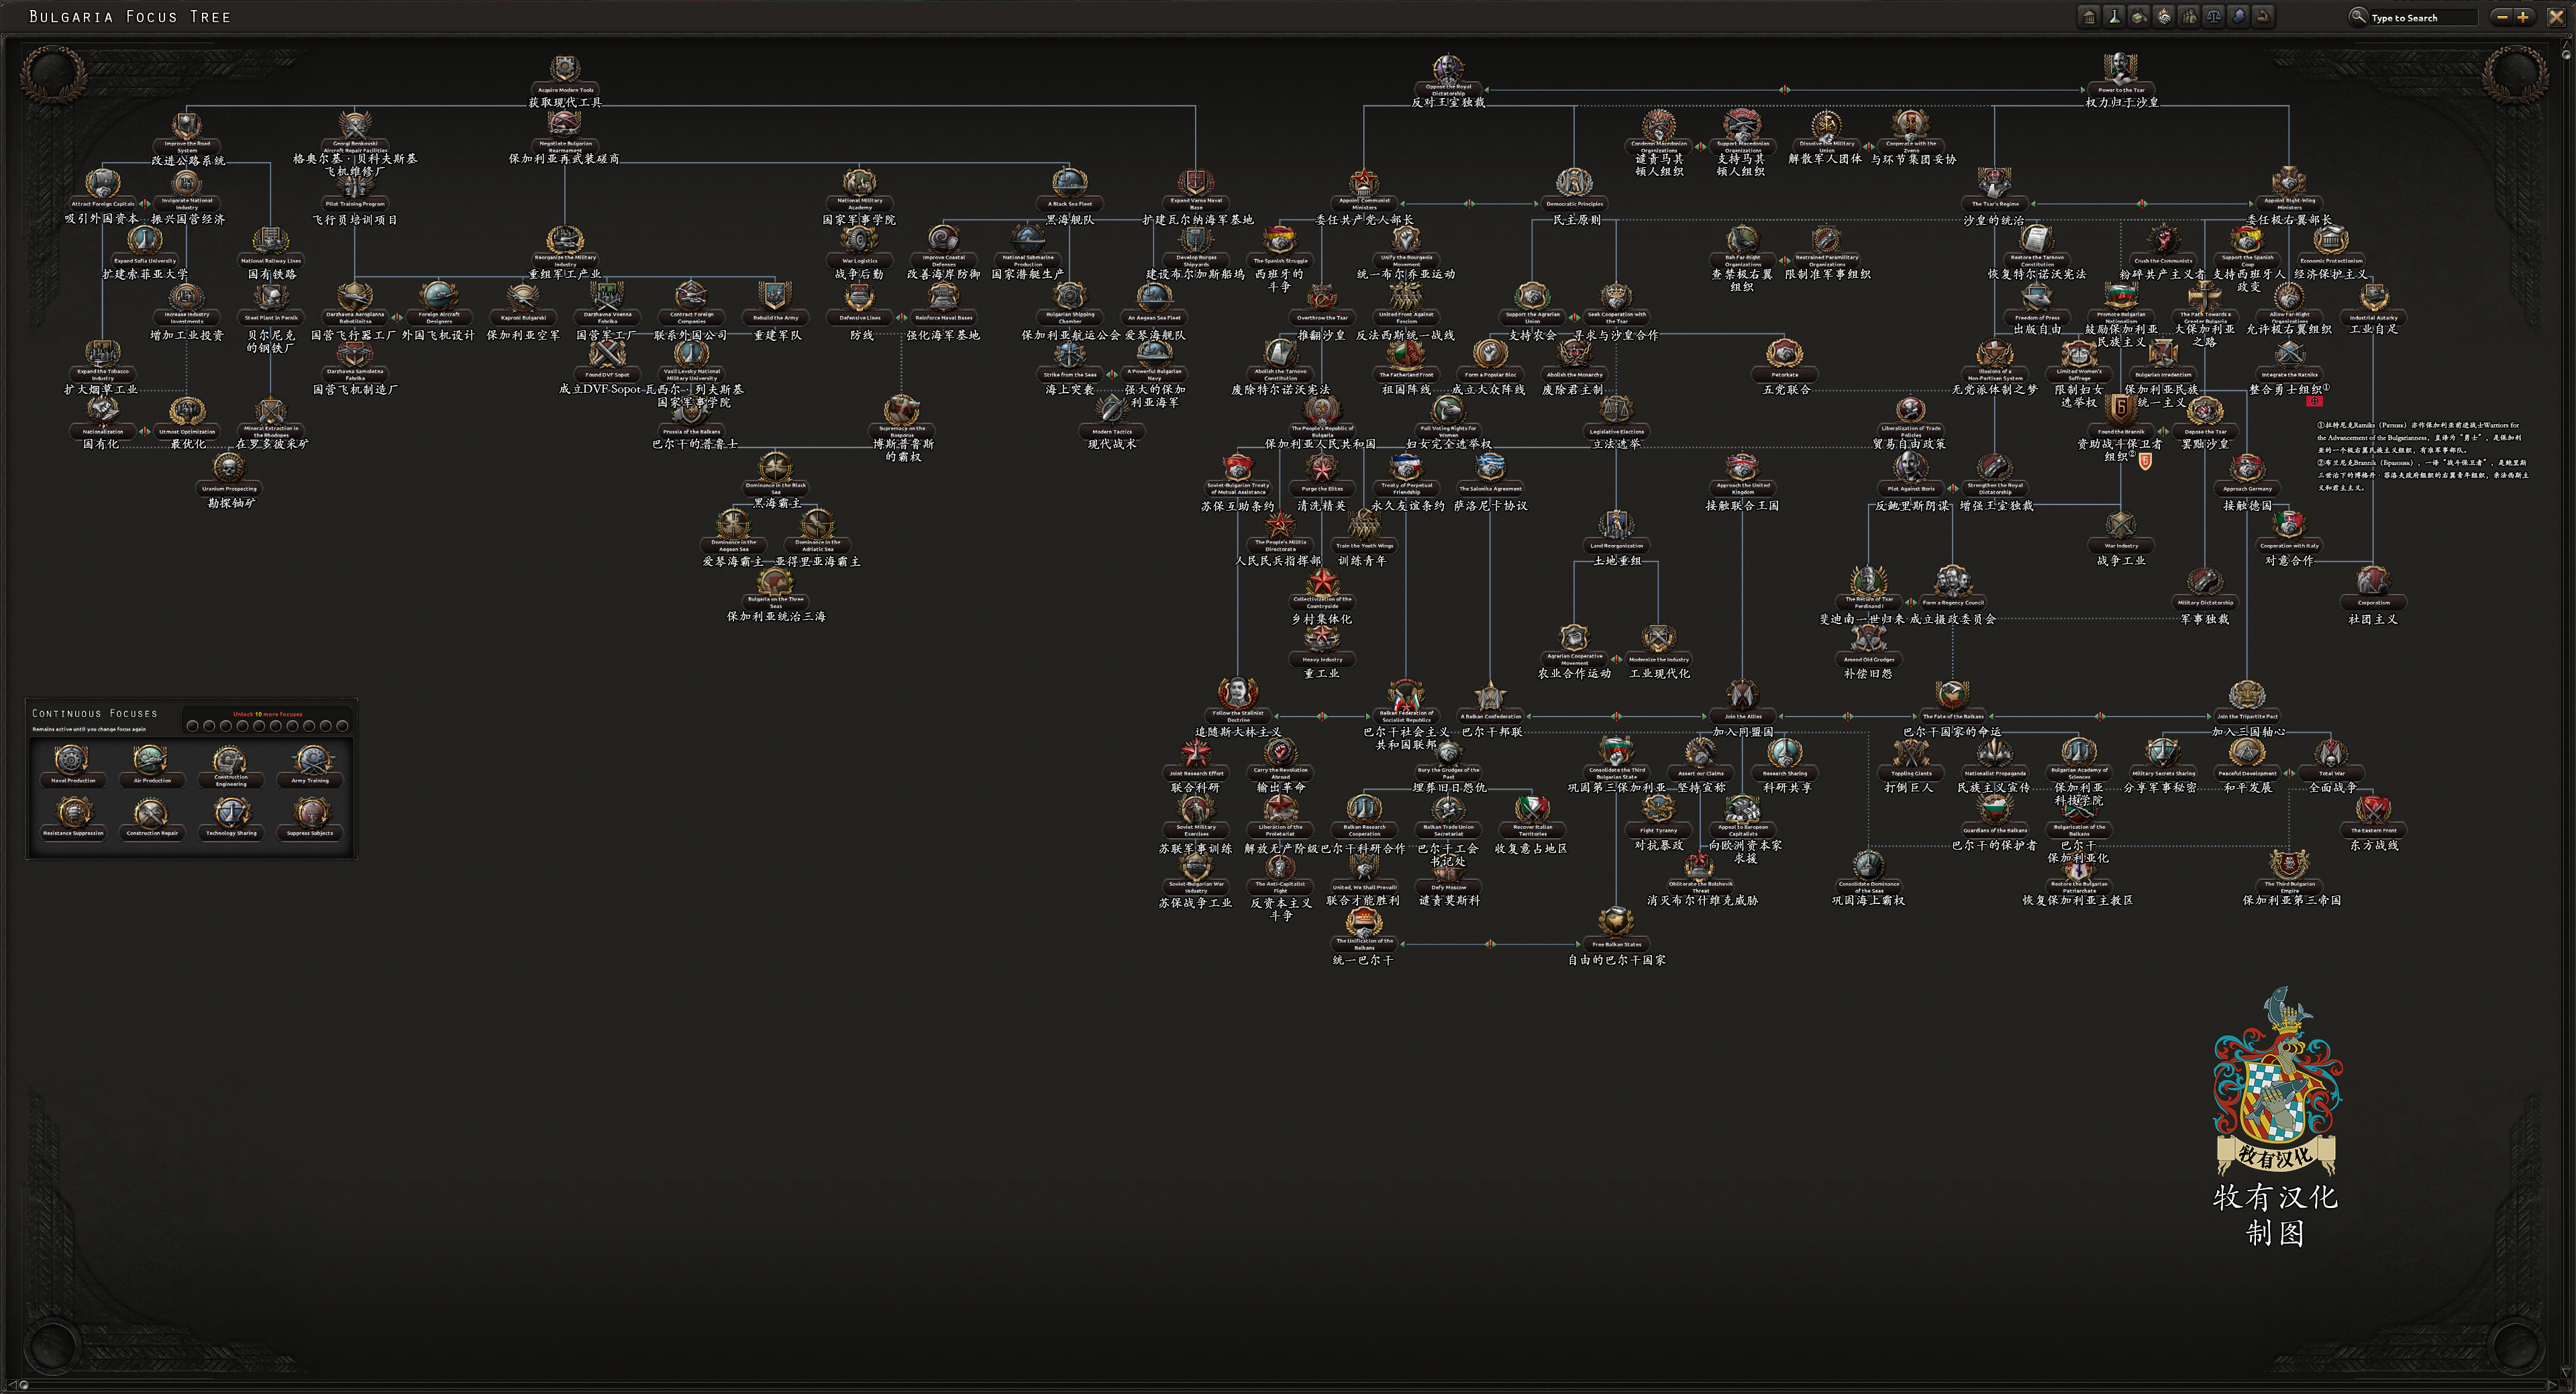Click the Modern Tactics focus label

[1112, 432]
